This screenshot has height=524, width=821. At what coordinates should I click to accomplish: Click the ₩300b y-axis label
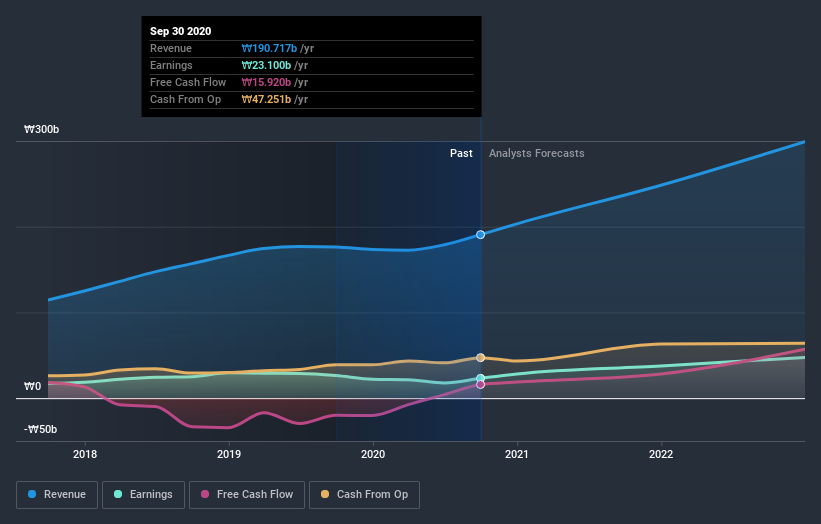(41, 129)
